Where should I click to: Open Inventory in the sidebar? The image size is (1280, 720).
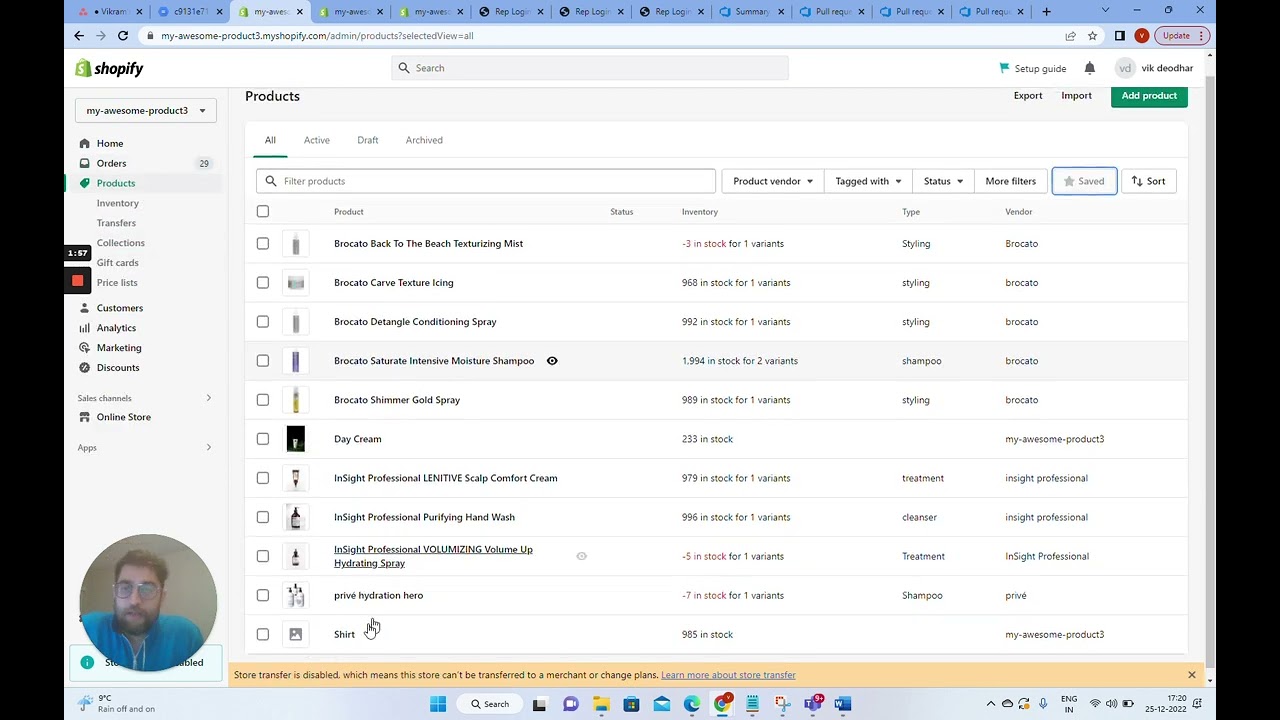(118, 203)
